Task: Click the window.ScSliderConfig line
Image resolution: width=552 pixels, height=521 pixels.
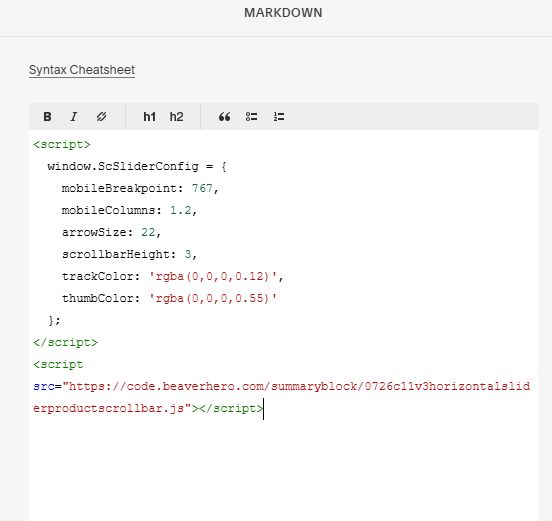Action: (137, 167)
